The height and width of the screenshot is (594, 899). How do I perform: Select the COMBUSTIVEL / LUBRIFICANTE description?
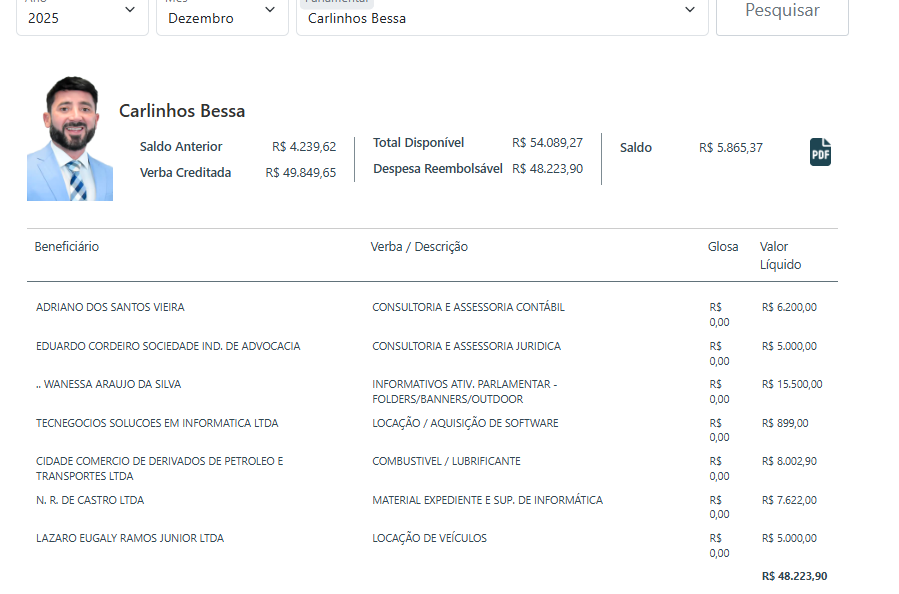[x=446, y=462]
